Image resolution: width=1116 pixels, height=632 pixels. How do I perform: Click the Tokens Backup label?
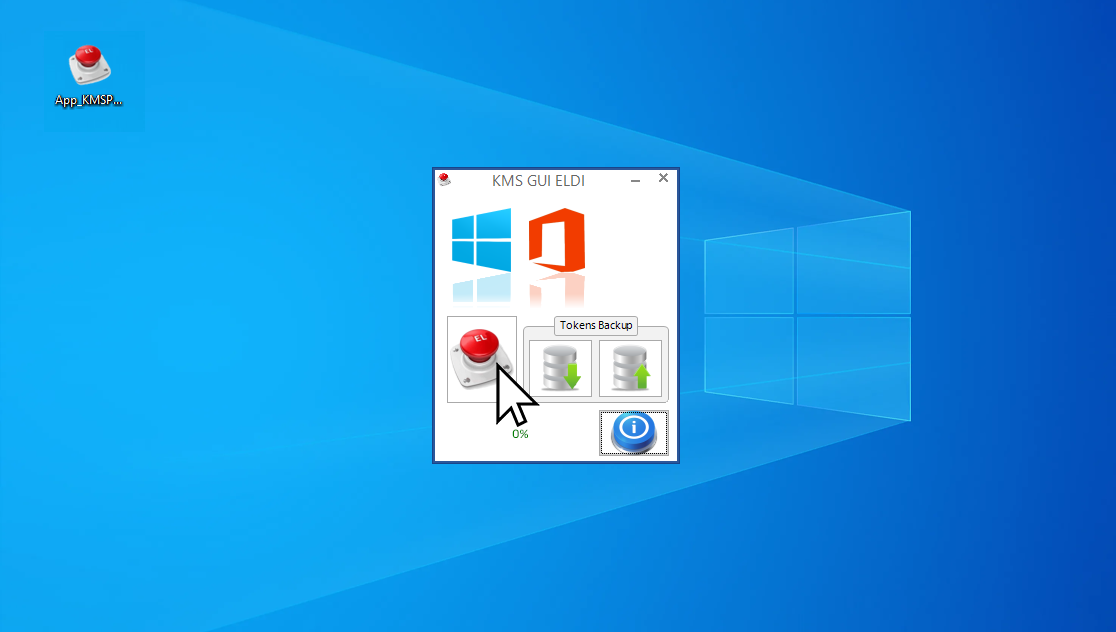click(596, 325)
